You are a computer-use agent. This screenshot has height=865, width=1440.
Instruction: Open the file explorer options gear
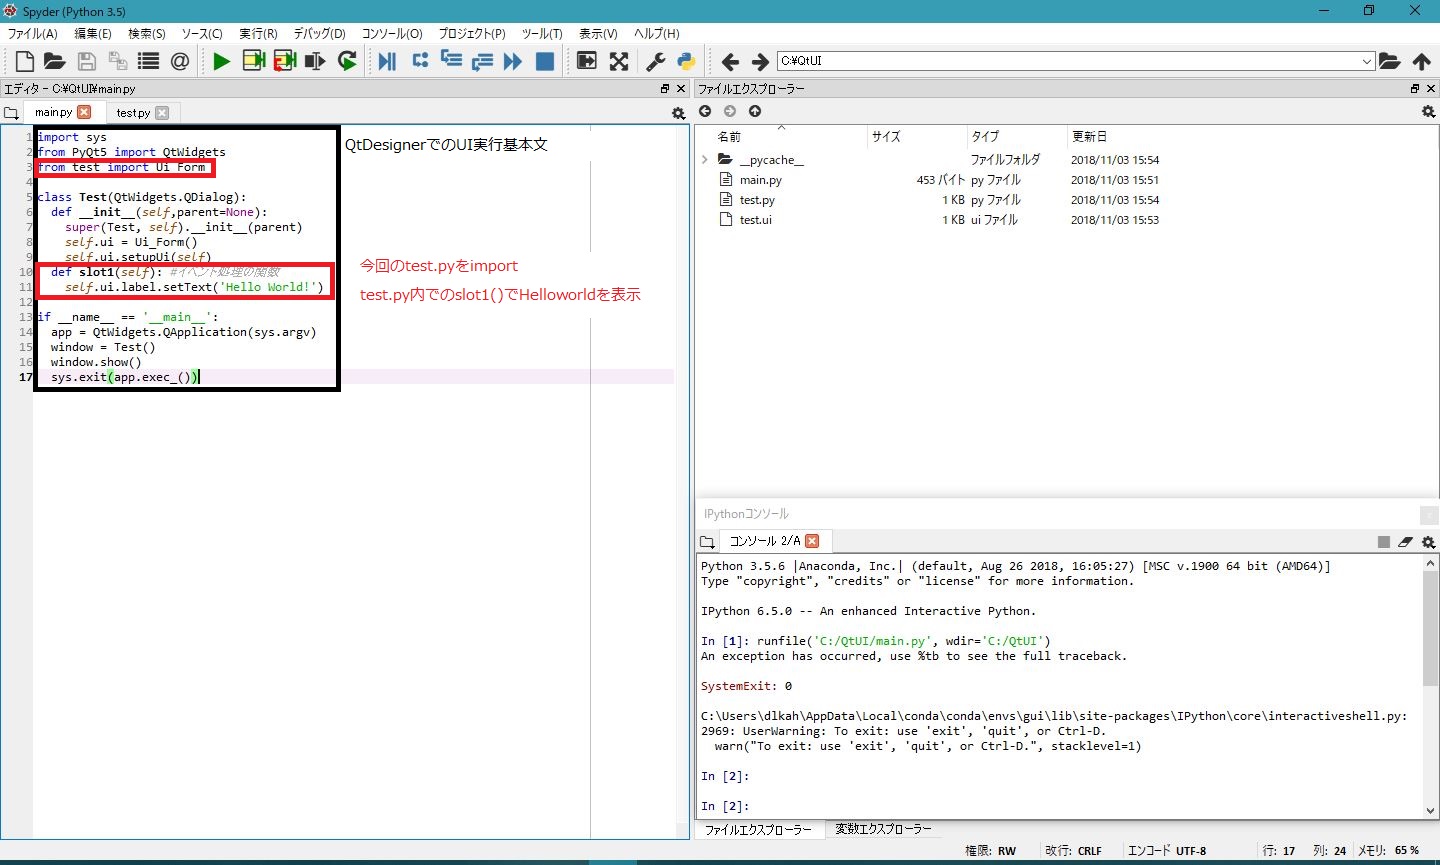click(x=1429, y=112)
